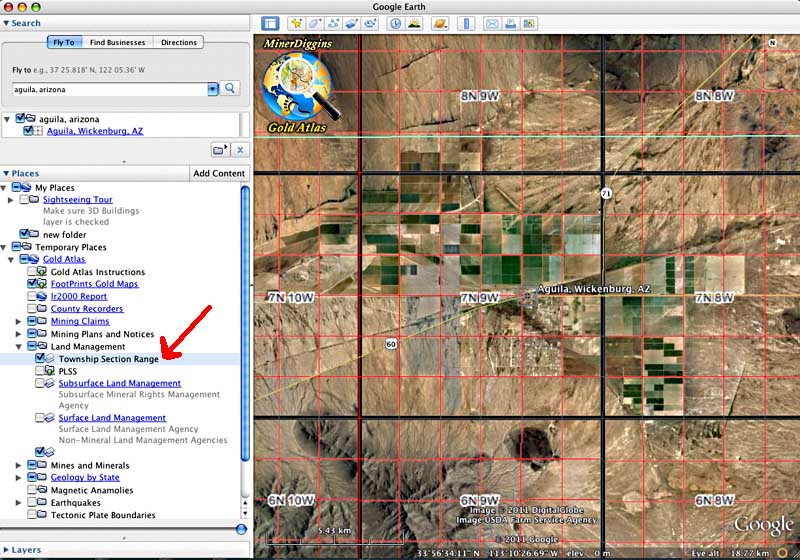
Task: Check the Gold Atlas Instructions checkbox
Action: [x=32, y=271]
